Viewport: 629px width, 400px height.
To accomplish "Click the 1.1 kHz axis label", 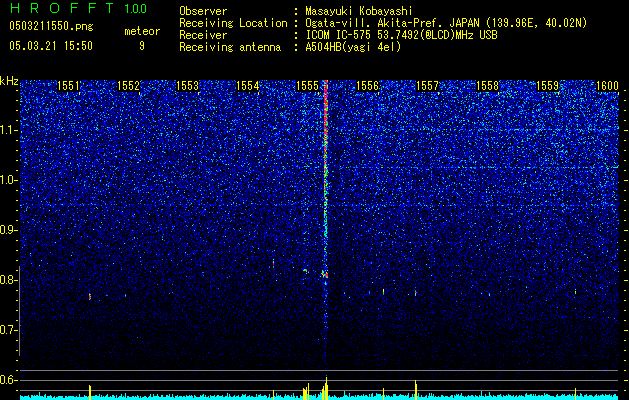I will tap(9, 130).
